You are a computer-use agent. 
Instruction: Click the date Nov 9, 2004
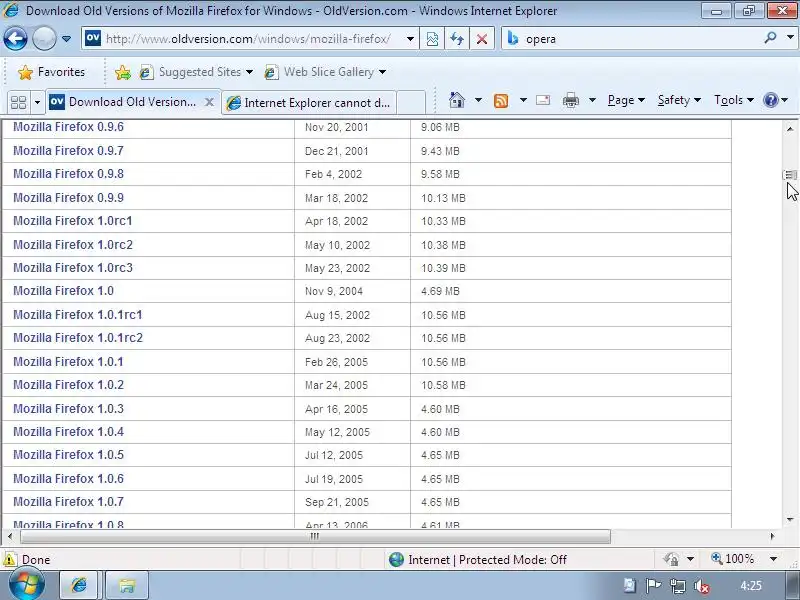[334, 291]
